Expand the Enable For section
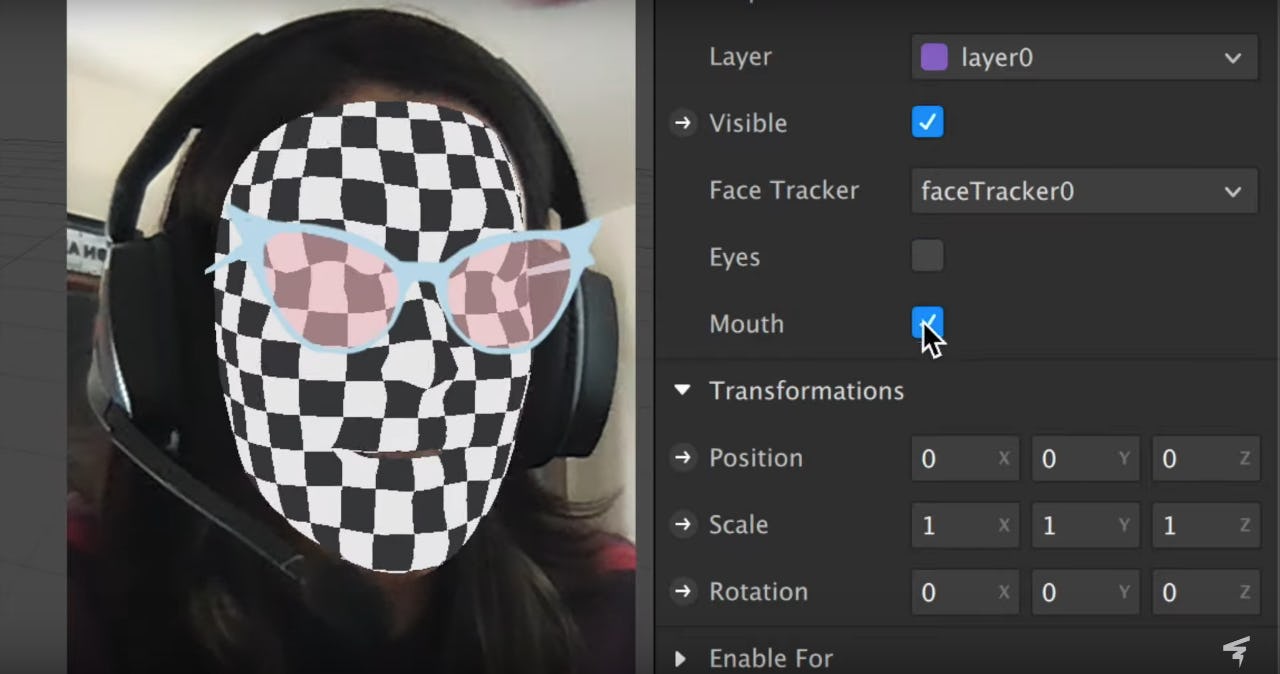Image resolution: width=1280 pixels, height=674 pixels. tap(681, 658)
